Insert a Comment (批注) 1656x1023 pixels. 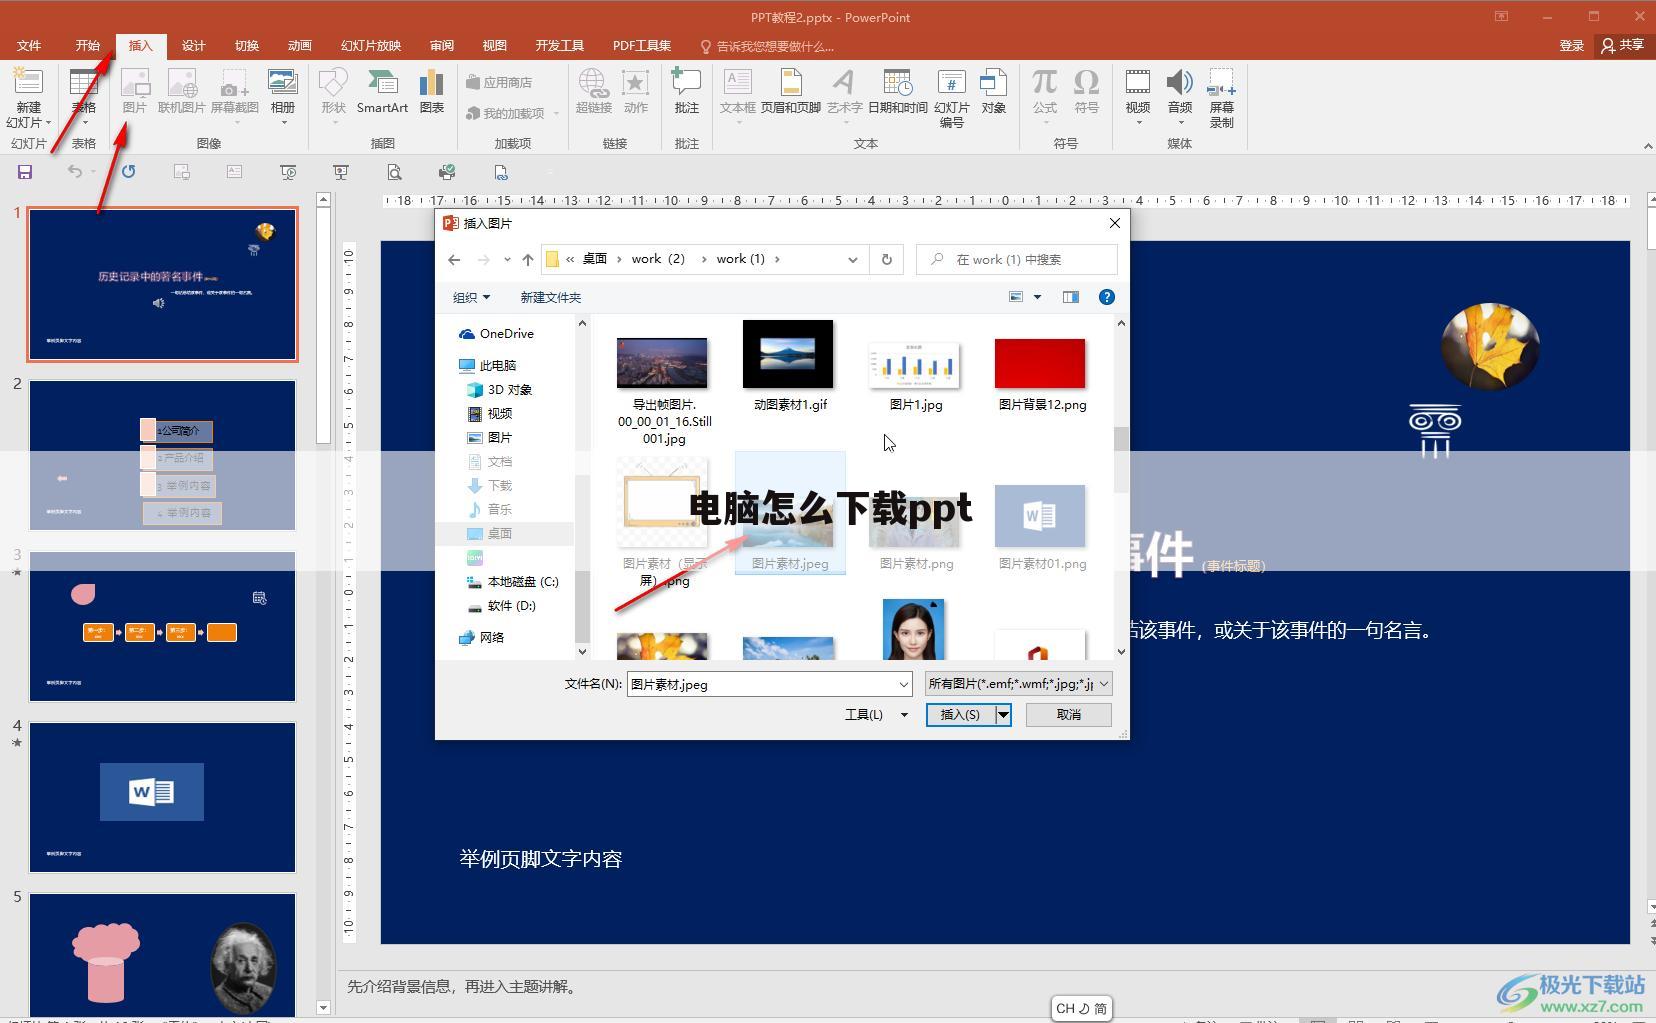pos(686,92)
